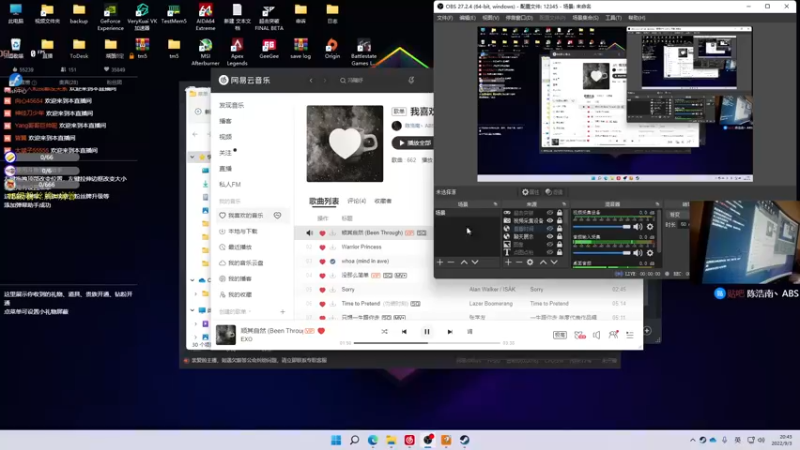The width and height of the screenshot is (800, 450).
Task: Adjust second mixer channel volume slider
Action: click(x=602, y=253)
